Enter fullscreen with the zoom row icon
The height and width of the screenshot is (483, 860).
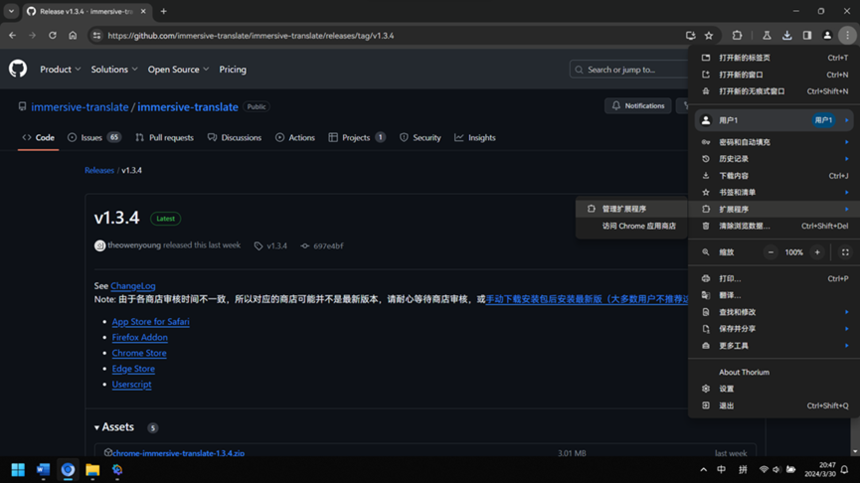[x=845, y=252]
